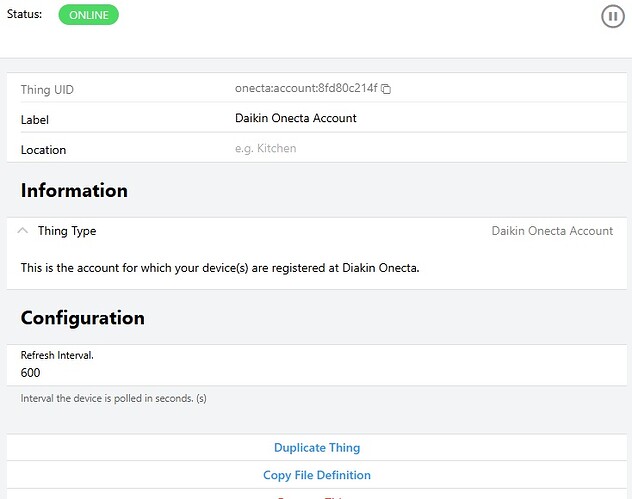Click the Information heading
The width and height of the screenshot is (632, 499).
pos(74,190)
